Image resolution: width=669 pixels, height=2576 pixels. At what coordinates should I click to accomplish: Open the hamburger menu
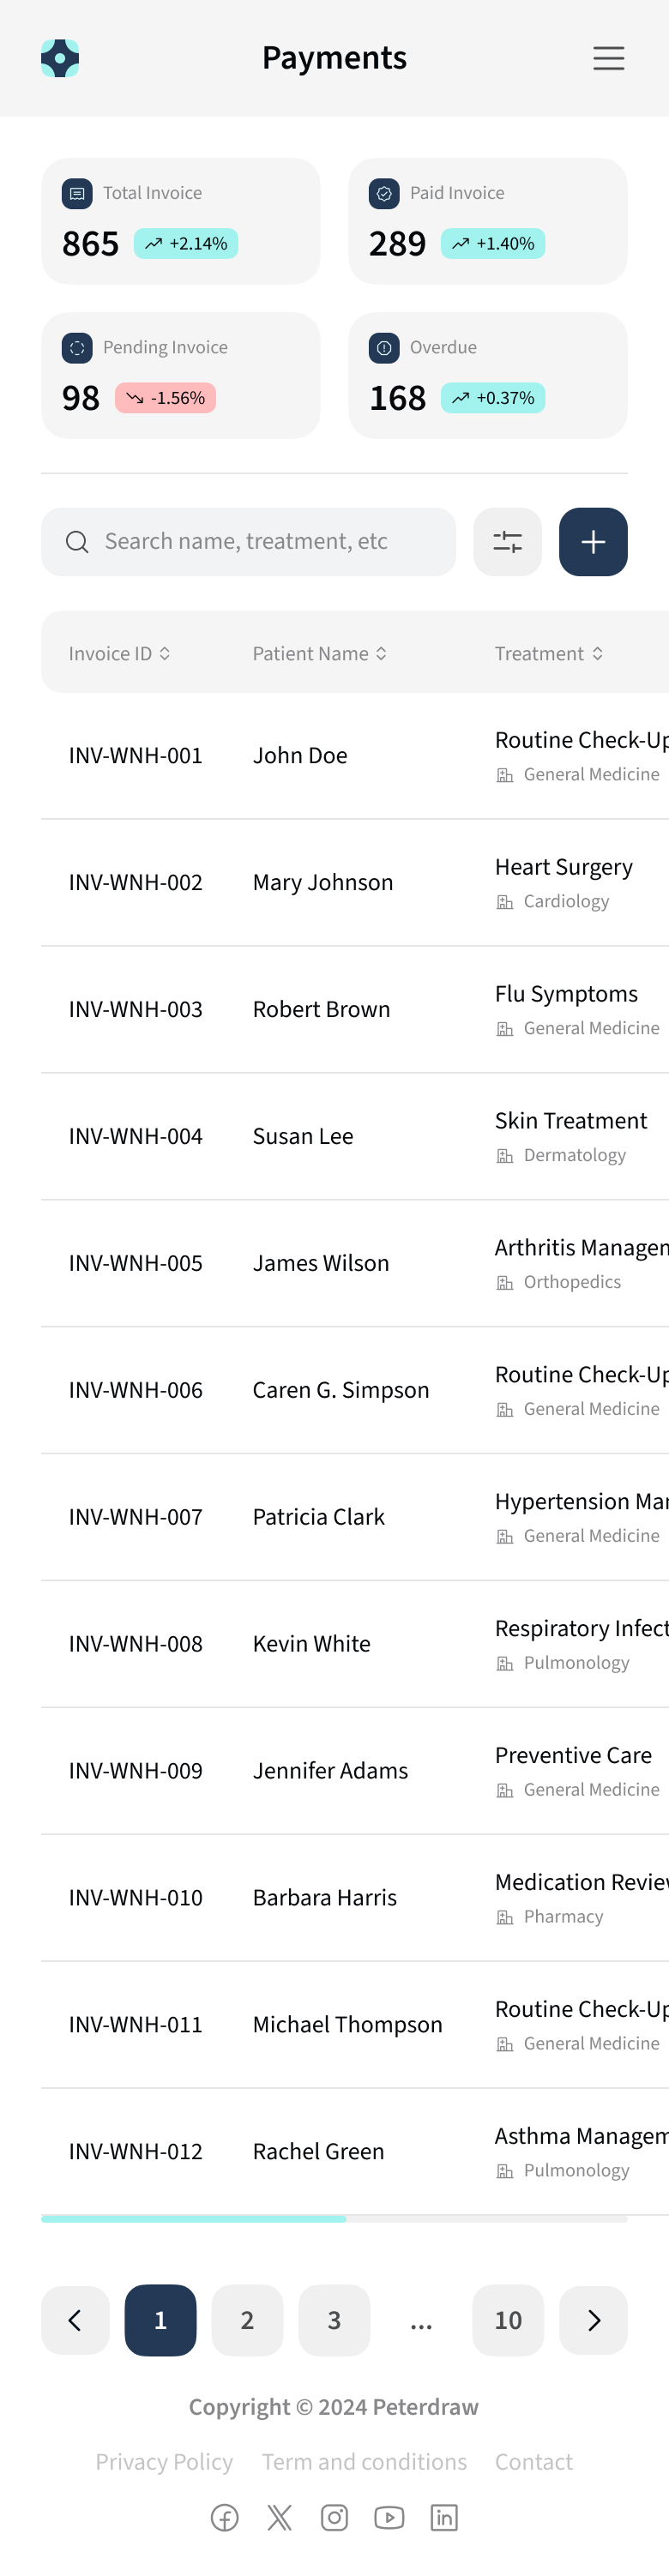pos(608,58)
